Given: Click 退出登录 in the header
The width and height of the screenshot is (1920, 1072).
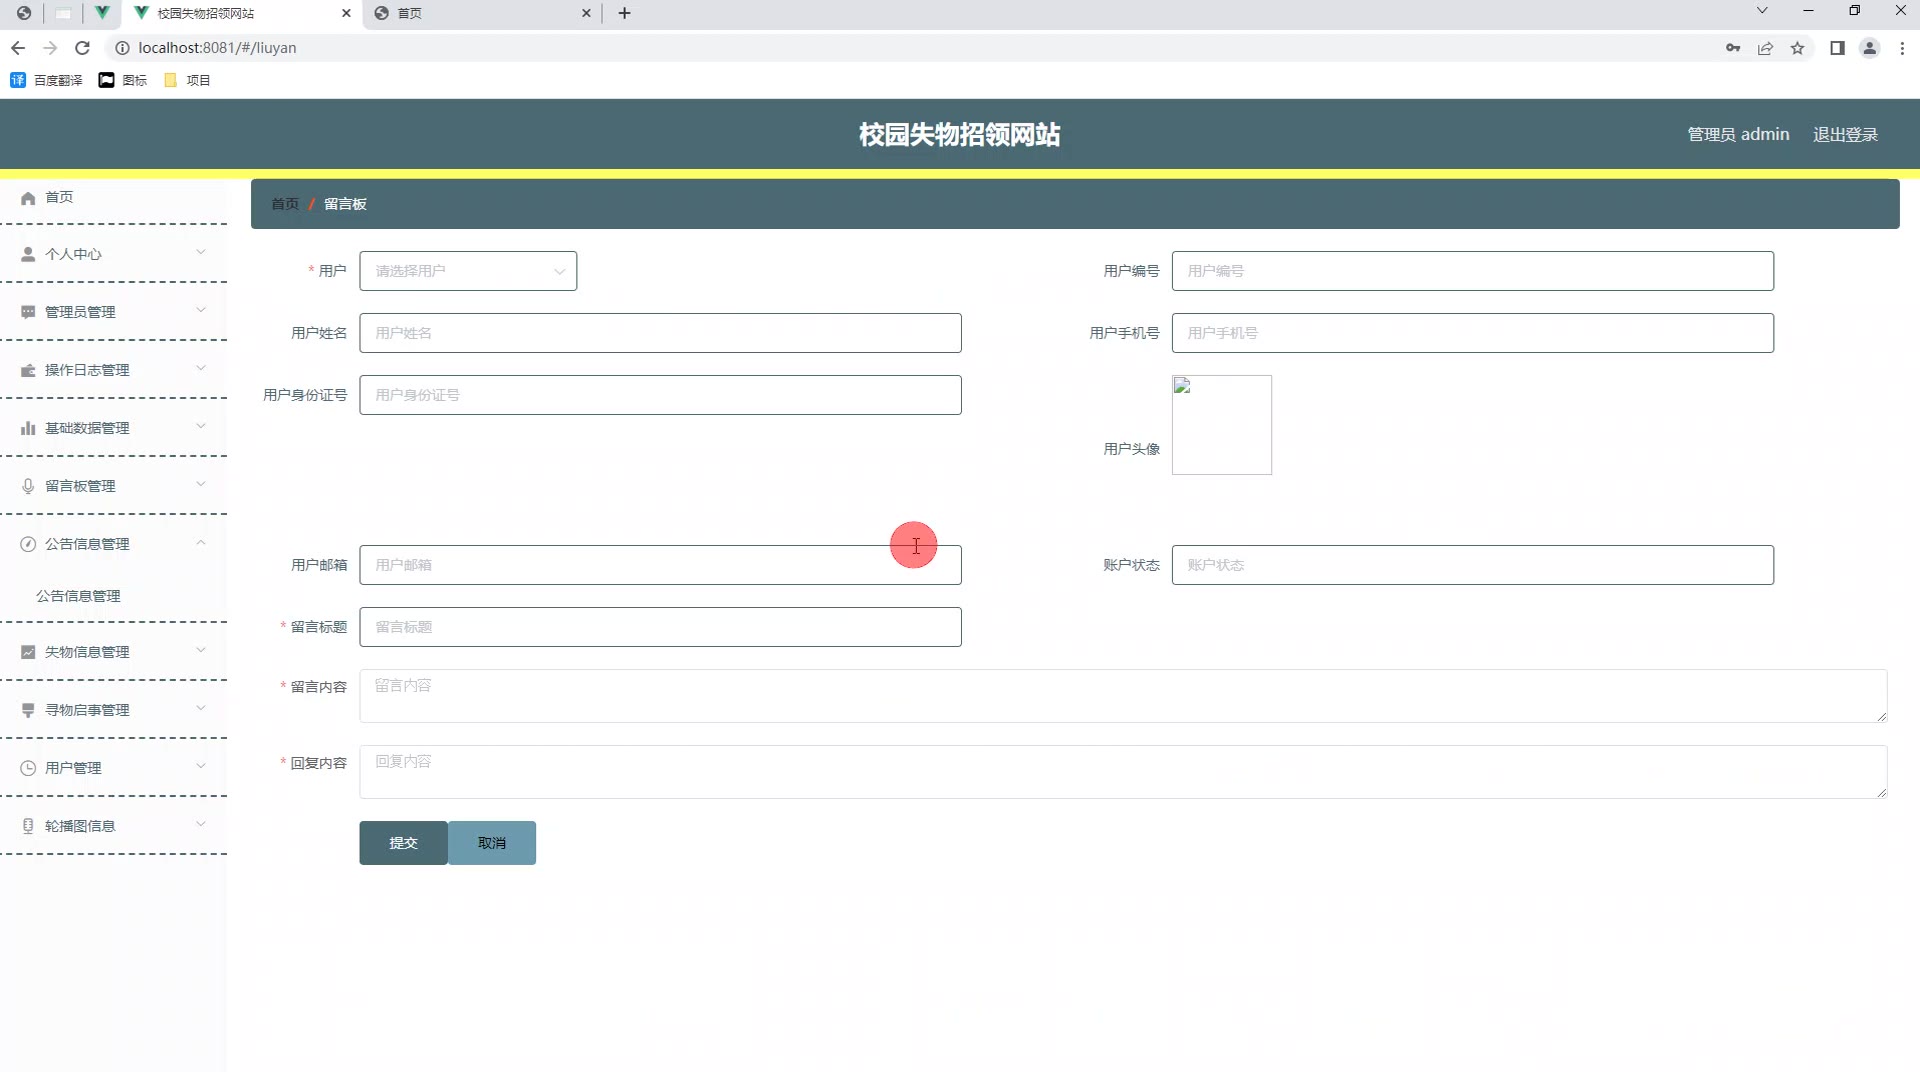Looking at the screenshot, I should 1845,134.
